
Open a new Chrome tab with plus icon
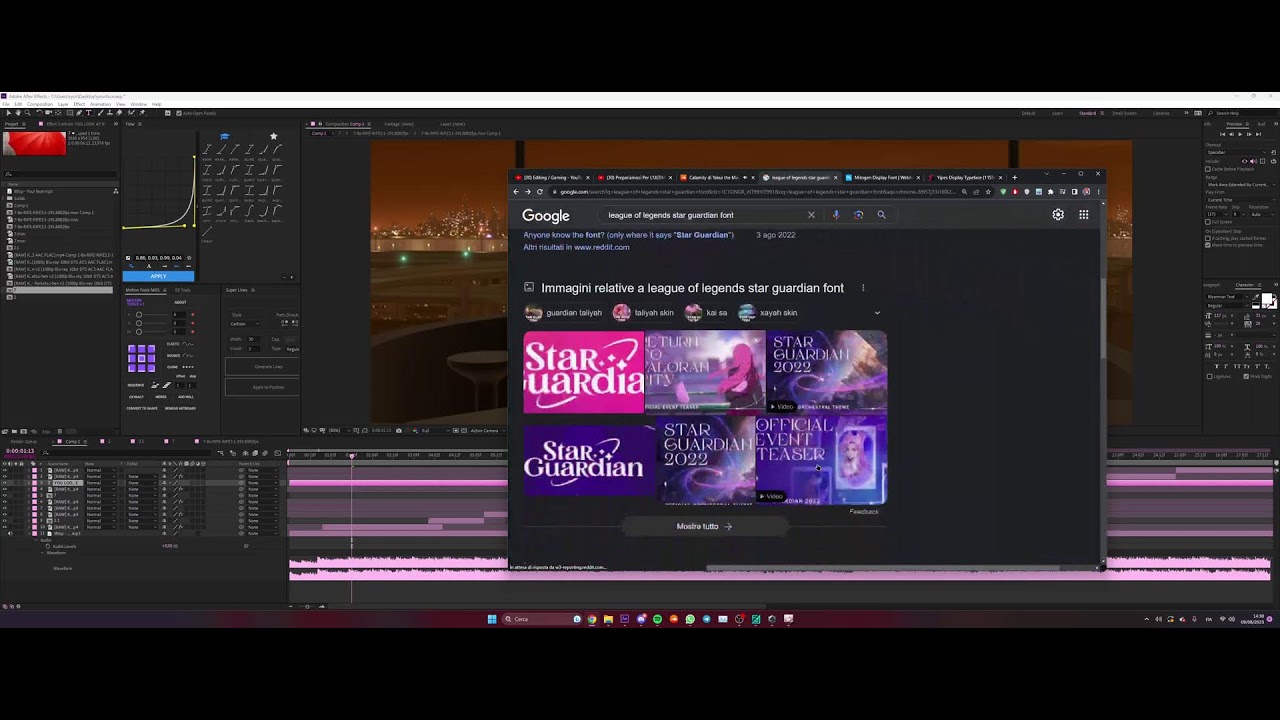point(1014,177)
